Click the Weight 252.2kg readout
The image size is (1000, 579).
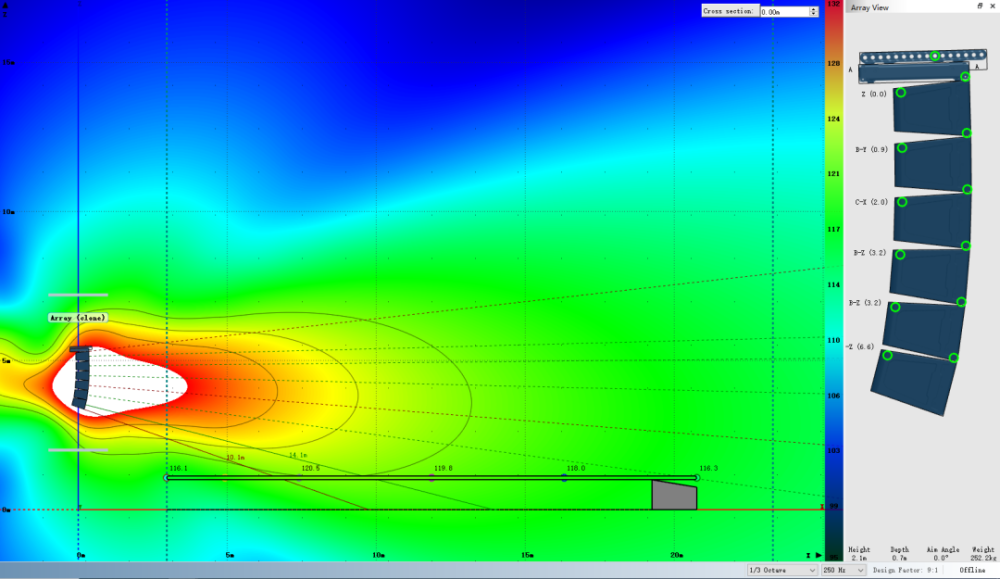click(x=983, y=553)
